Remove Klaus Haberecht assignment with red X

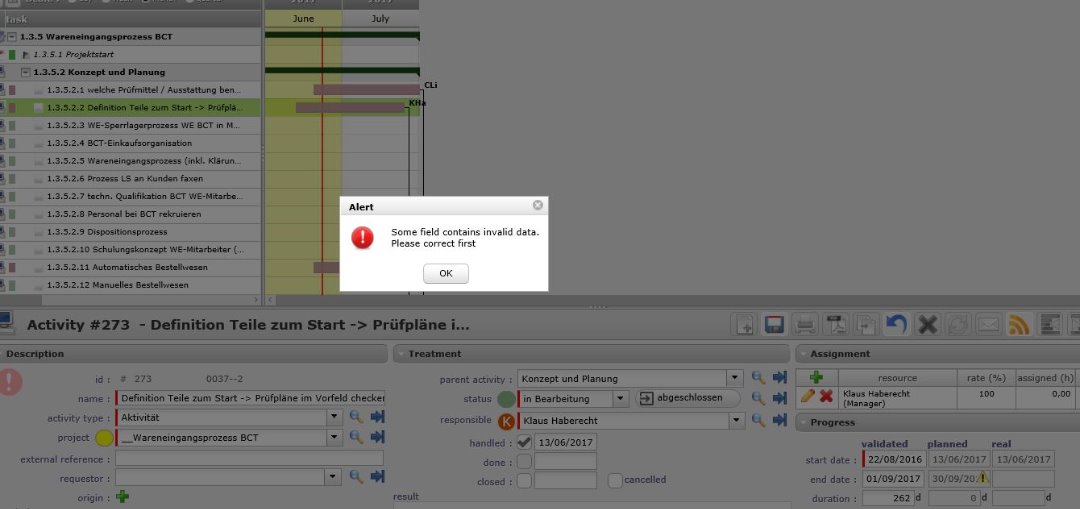(827, 397)
